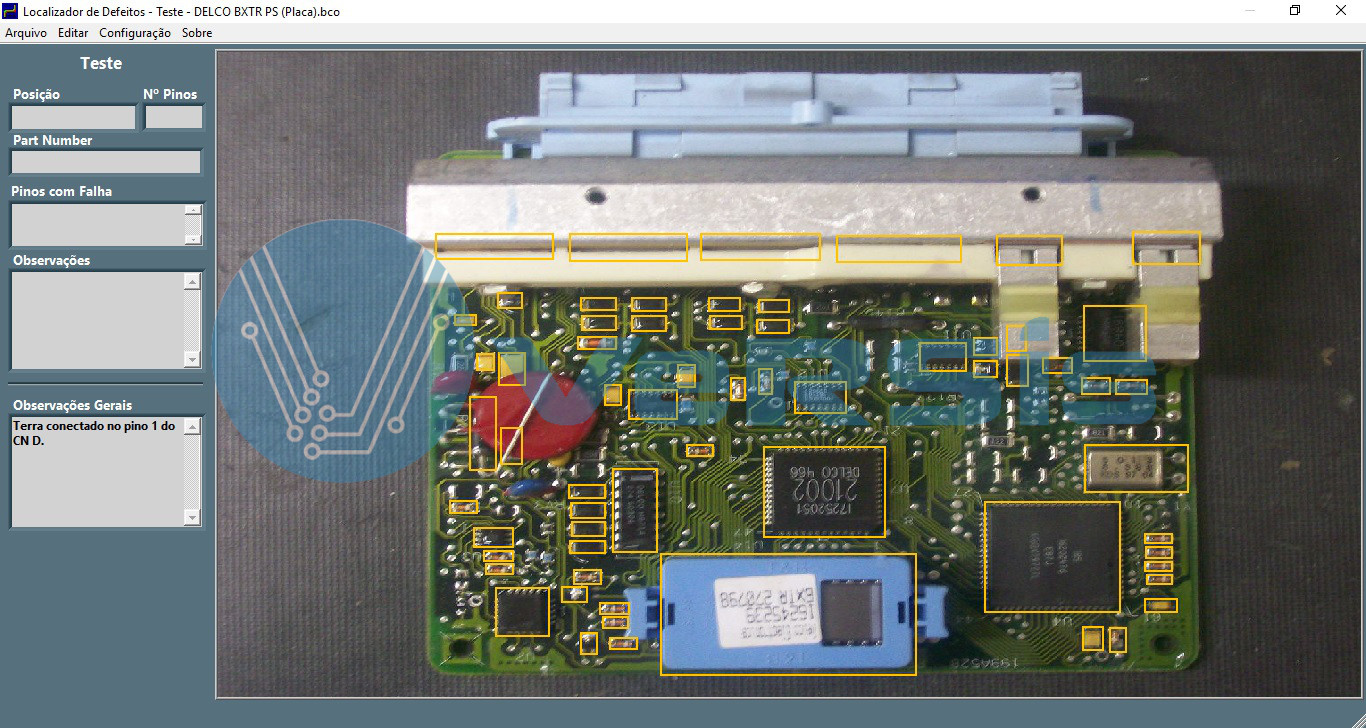This screenshot has height=728, width=1366.
Task: Click the Nº Pinos input field
Action: point(174,117)
